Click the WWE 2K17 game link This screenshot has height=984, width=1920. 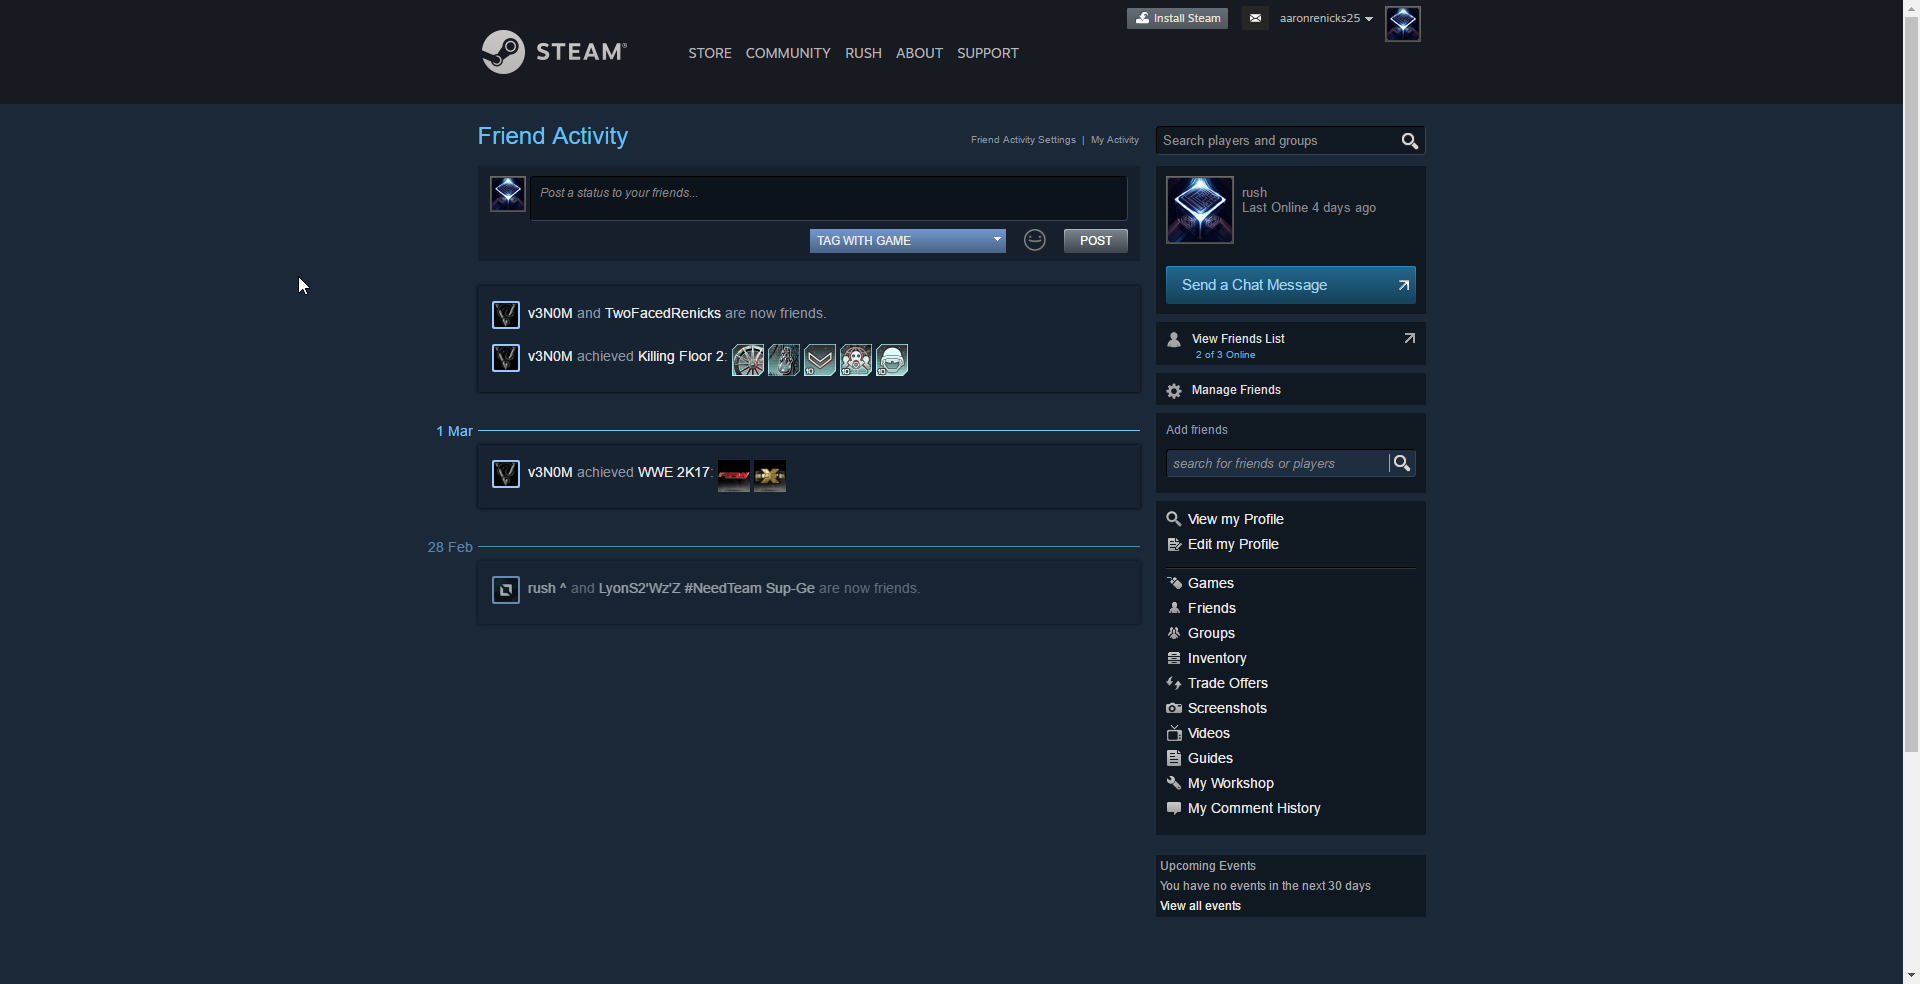[x=674, y=472]
